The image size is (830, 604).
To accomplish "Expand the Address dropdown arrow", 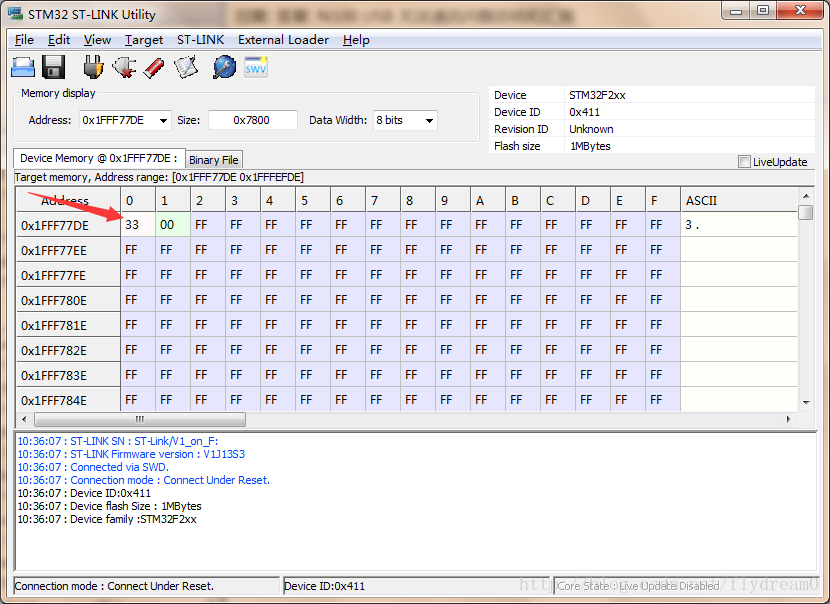I will 164,121.
